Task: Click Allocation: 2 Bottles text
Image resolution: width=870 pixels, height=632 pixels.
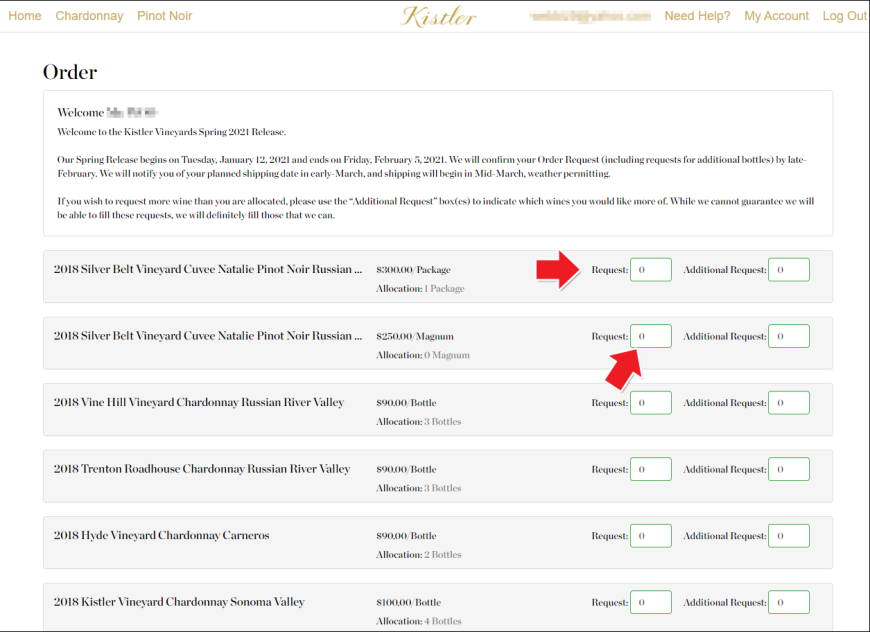Action: (418, 555)
